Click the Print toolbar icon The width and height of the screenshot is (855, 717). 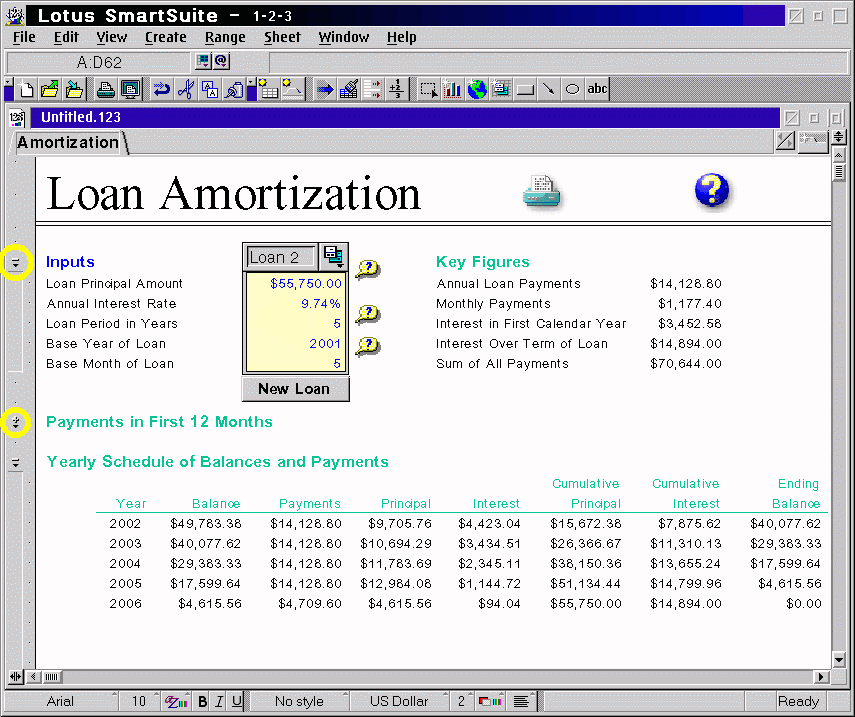pos(105,89)
